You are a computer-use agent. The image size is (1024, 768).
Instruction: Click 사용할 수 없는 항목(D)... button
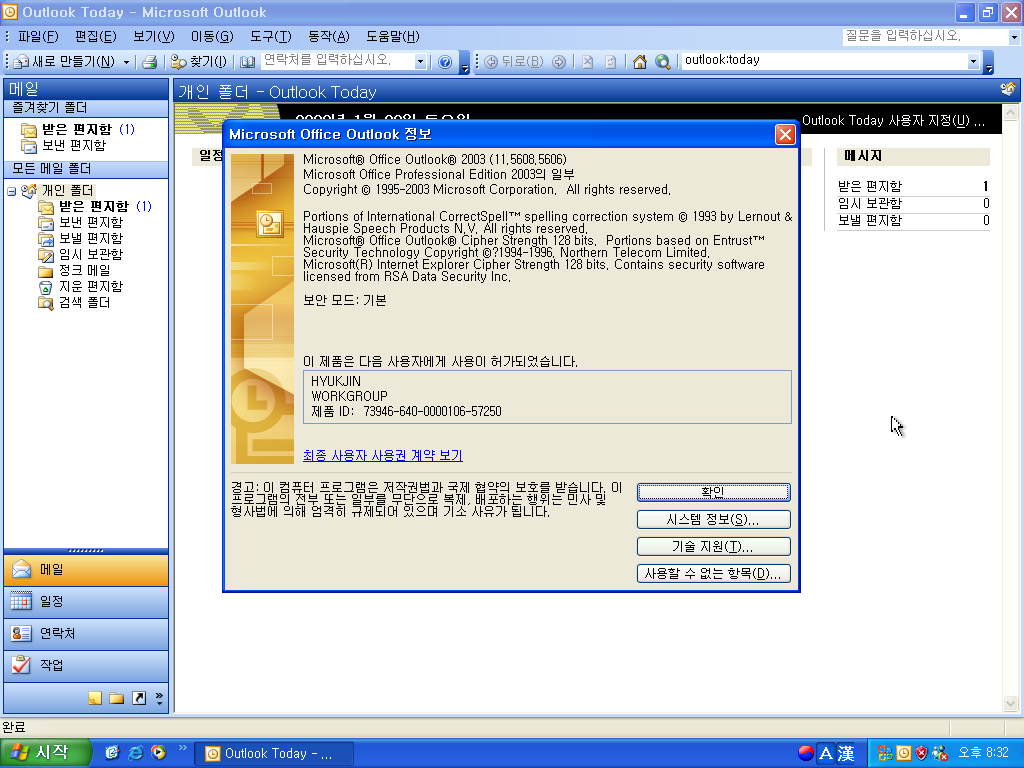(x=713, y=573)
